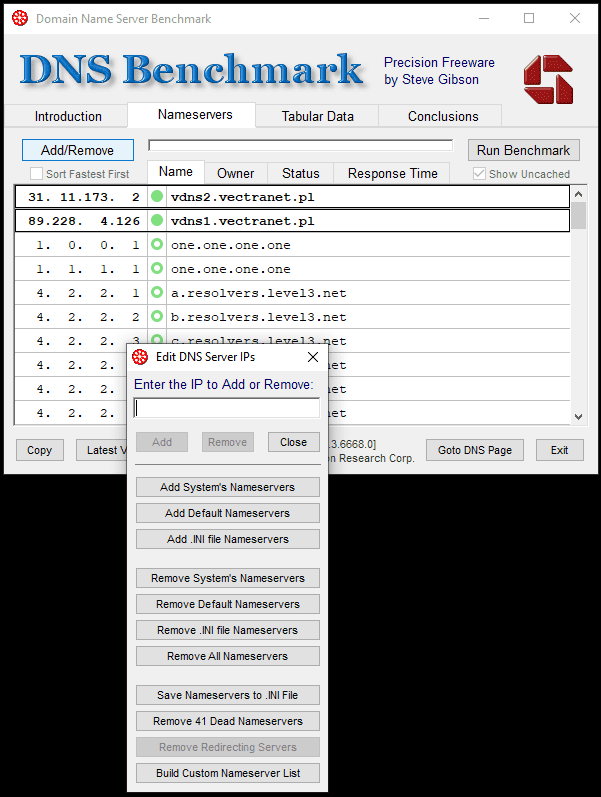This screenshot has width=601, height=797.
Task: Click green status dot for vdns1.vectranet.pl
Action: pos(157,220)
